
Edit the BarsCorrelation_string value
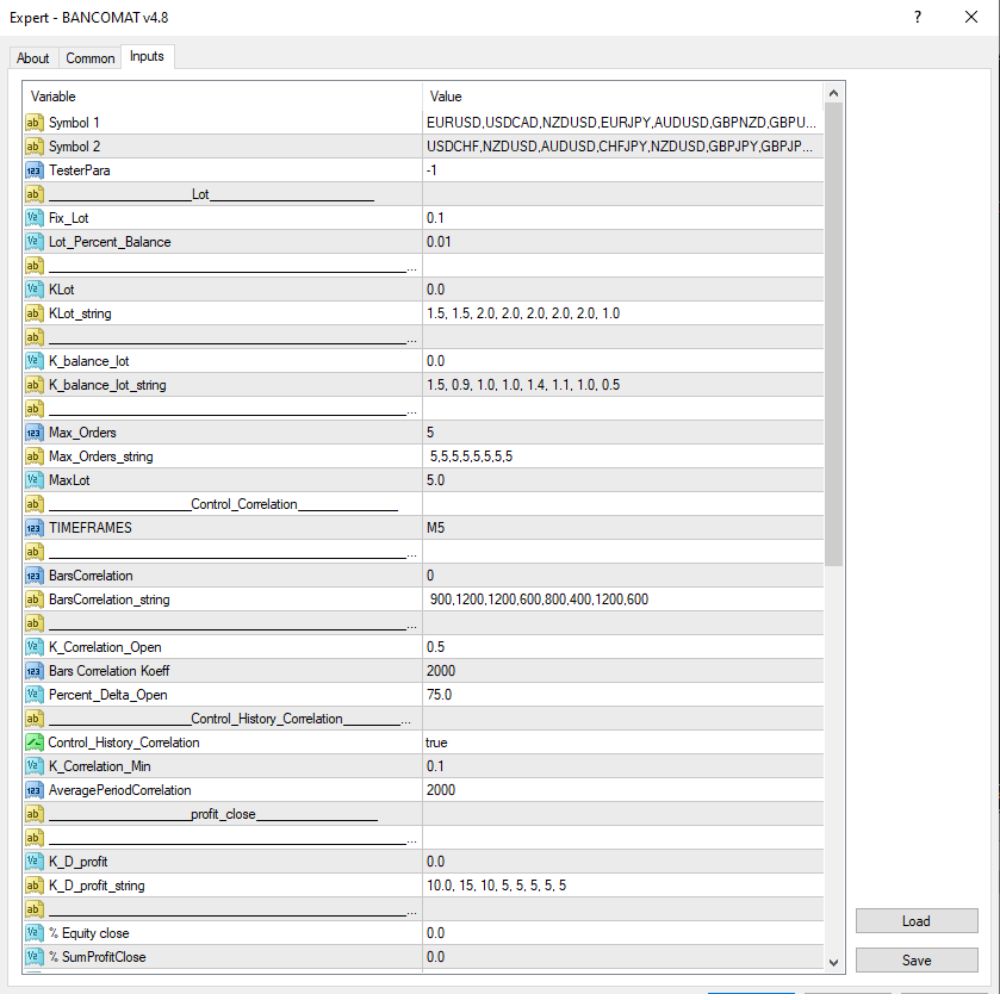(622, 599)
